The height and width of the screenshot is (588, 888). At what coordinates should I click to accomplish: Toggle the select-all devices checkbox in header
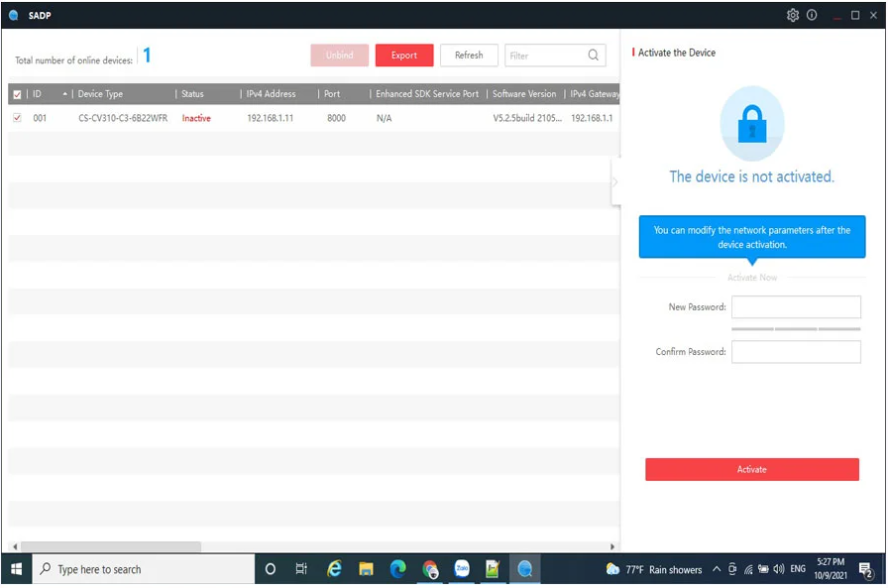point(16,94)
